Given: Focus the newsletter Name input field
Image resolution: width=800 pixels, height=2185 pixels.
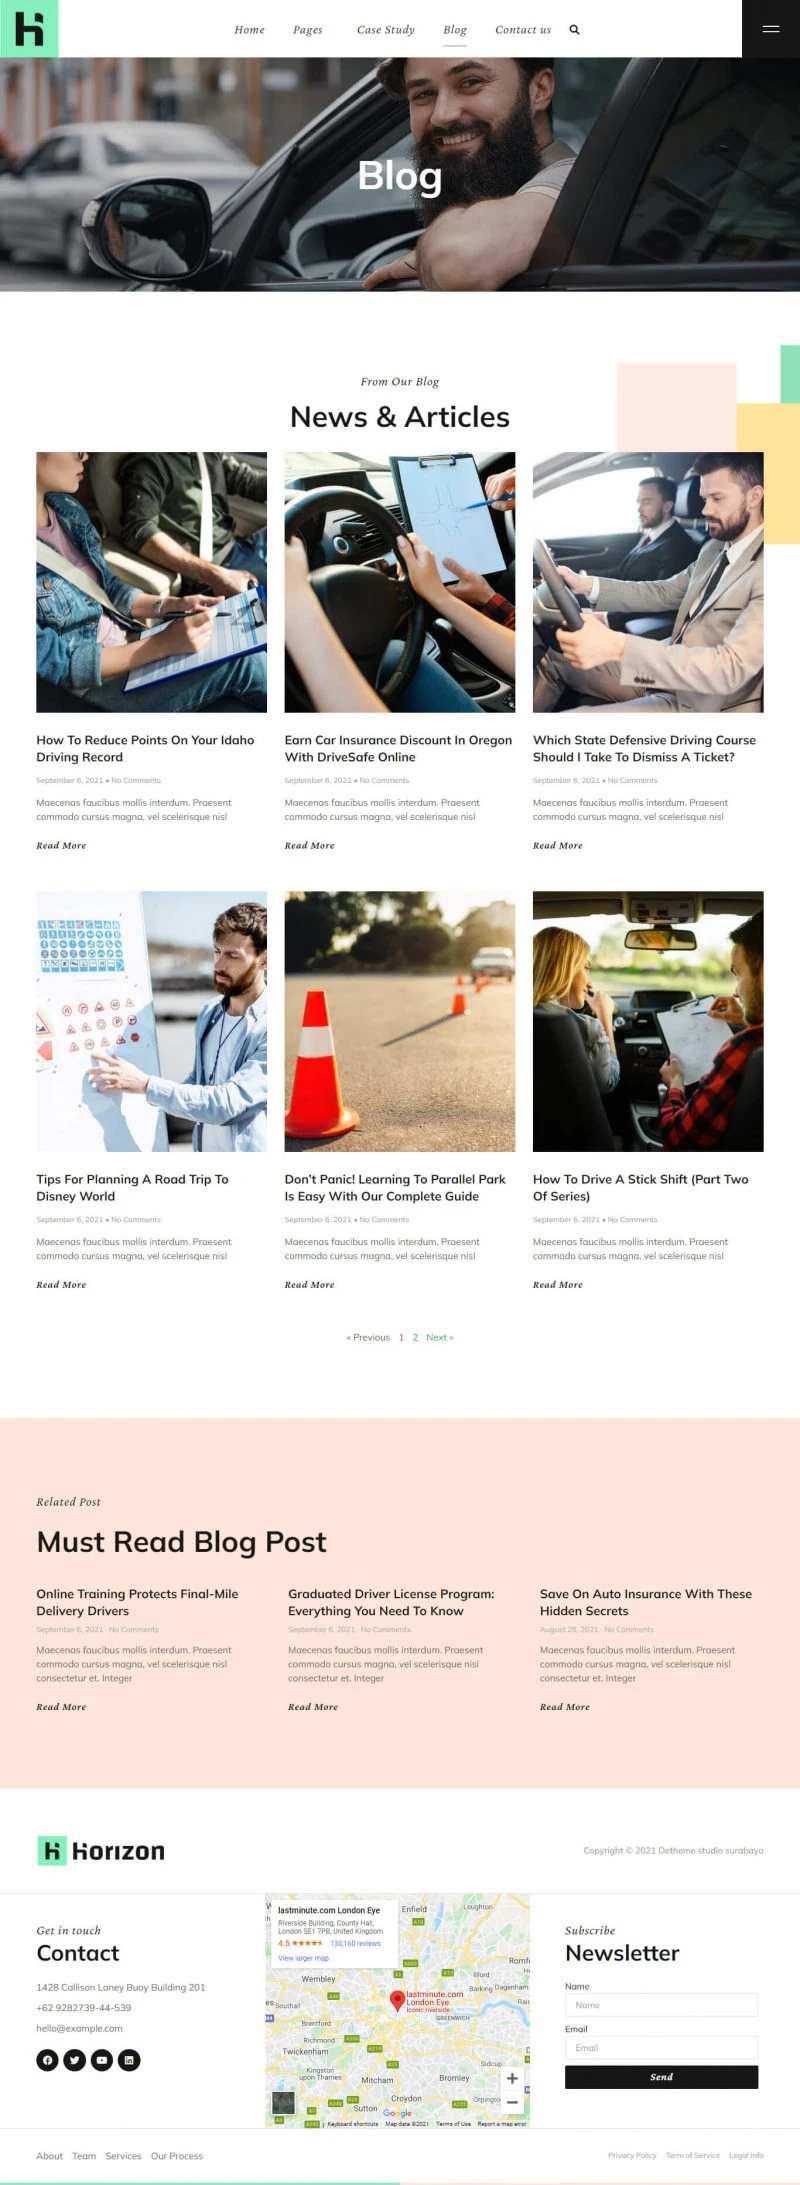Looking at the screenshot, I should click(x=661, y=2005).
